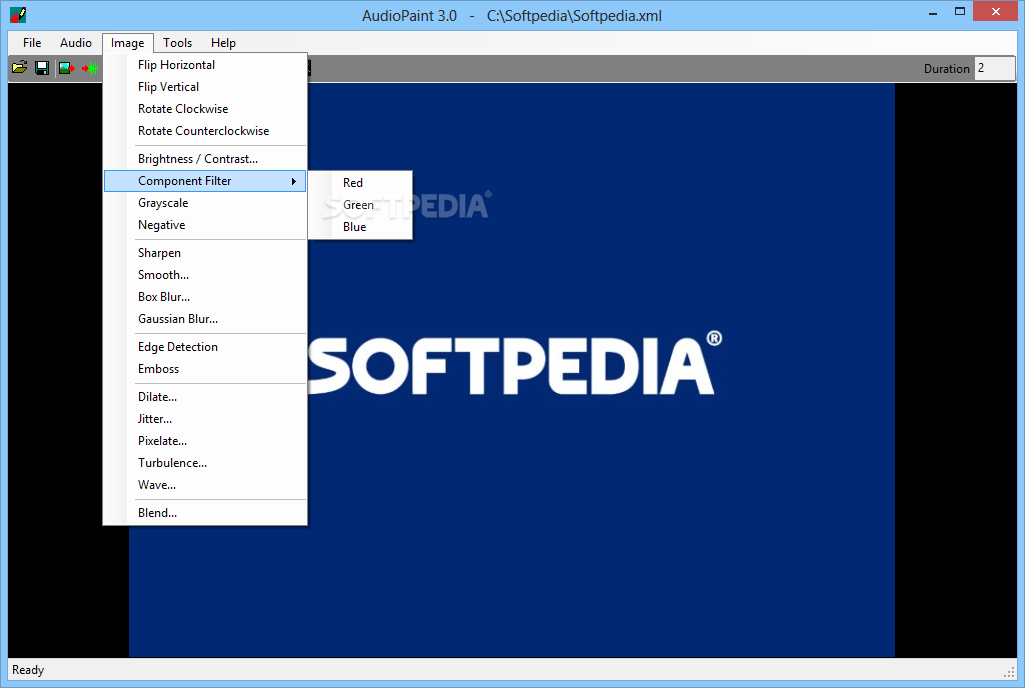Select Rotate Counterclockwise
Screen dimensions: 1025x688
tap(205, 131)
